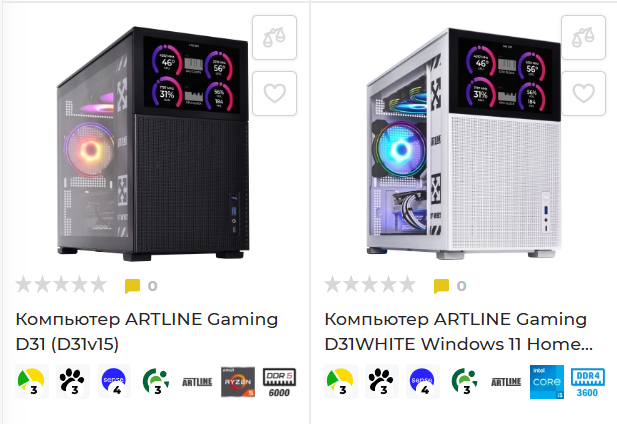Click black paw print icon under D31v15
This screenshot has height=424, width=617.
click(x=73, y=381)
